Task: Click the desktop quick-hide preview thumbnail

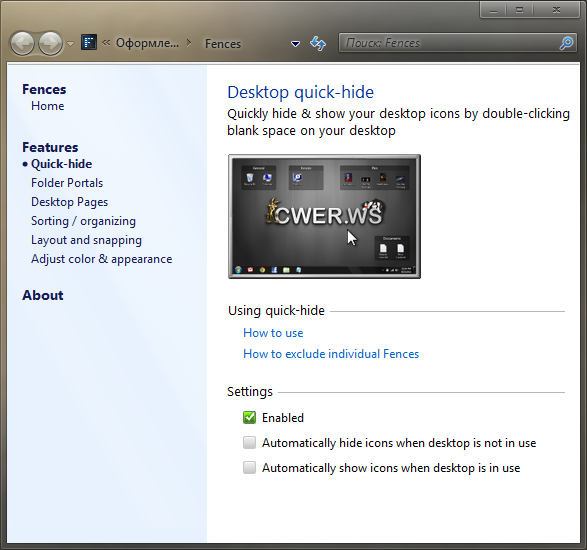Action: click(324, 216)
